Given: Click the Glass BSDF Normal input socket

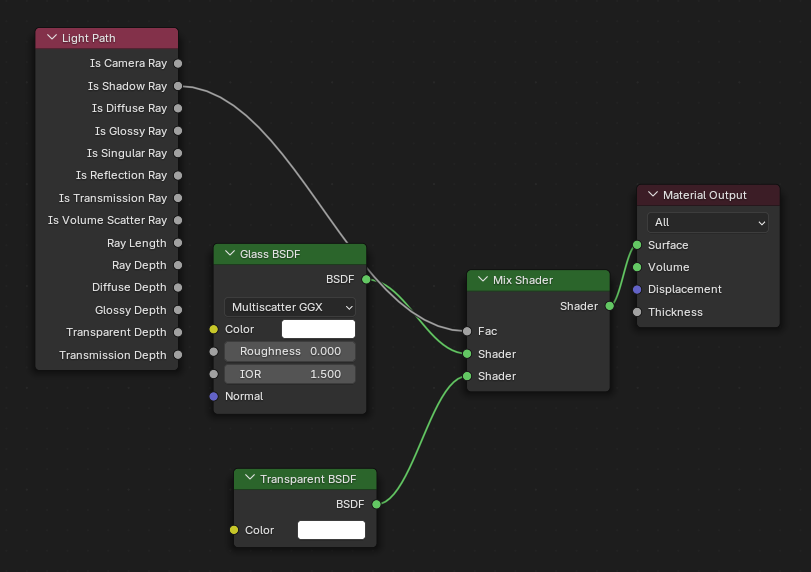Looking at the screenshot, I should [x=214, y=396].
